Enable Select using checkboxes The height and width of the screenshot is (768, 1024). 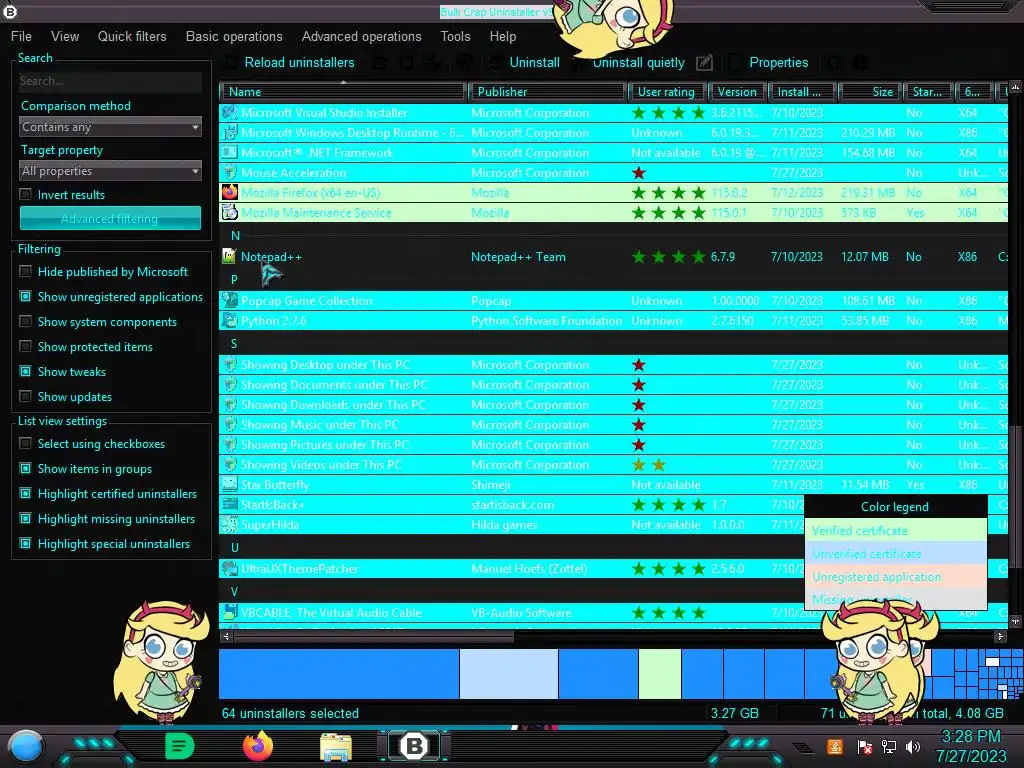click(25, 443)
